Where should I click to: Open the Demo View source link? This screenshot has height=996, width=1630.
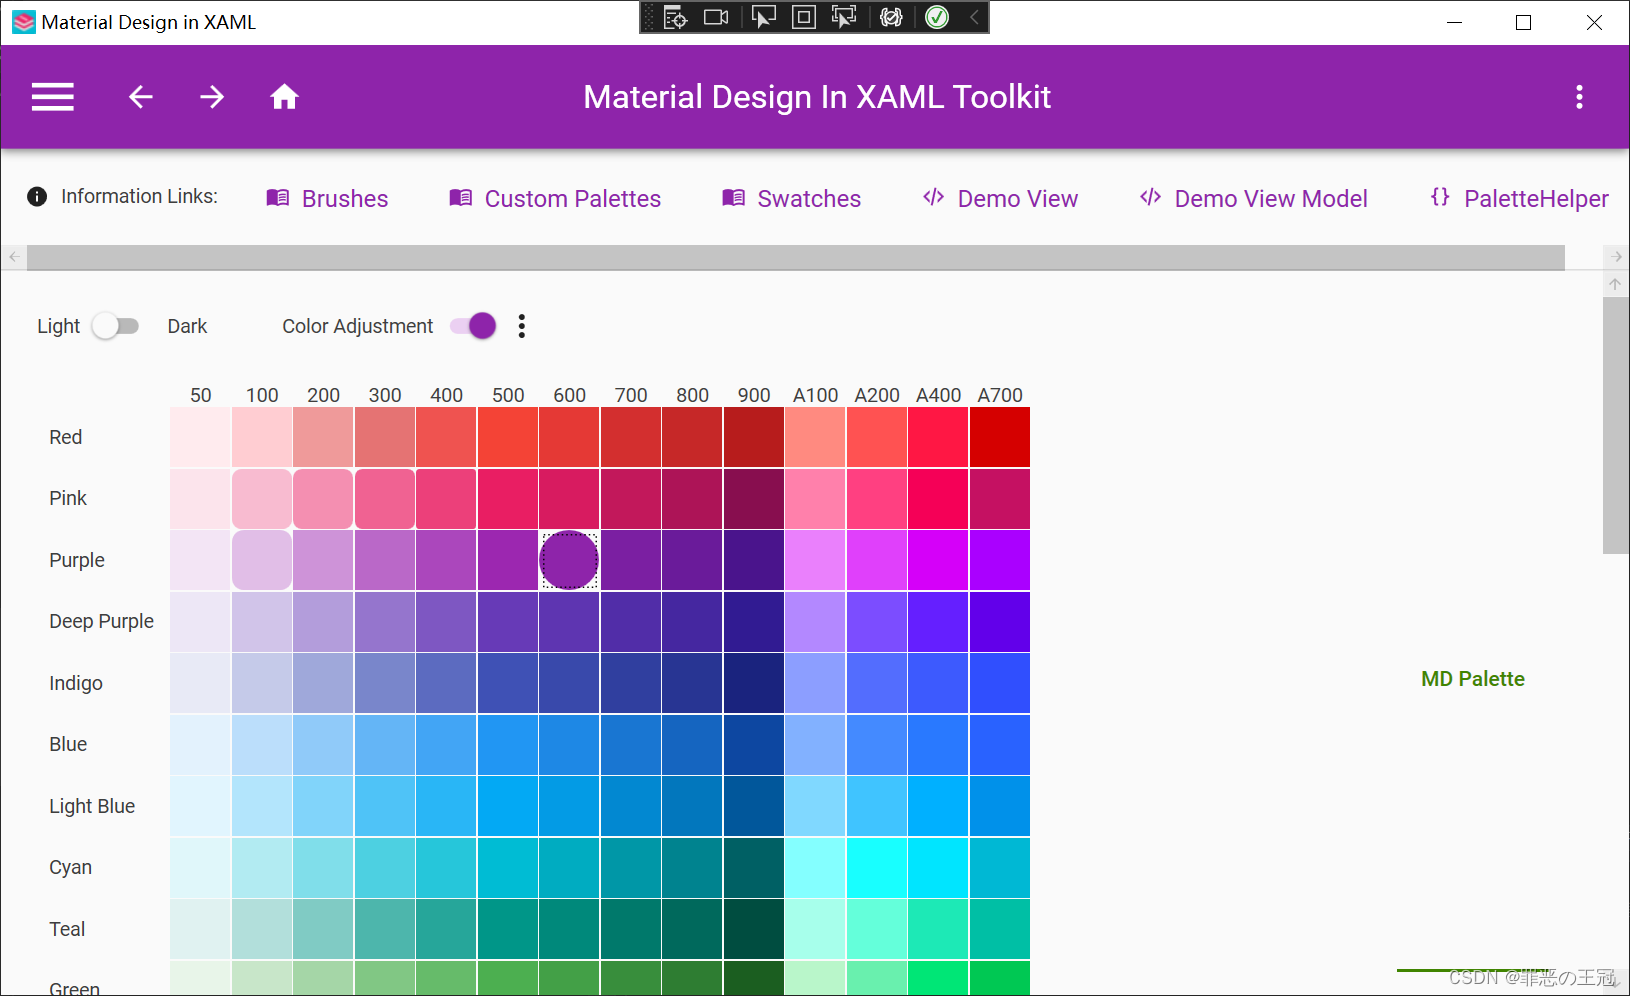1000,198
